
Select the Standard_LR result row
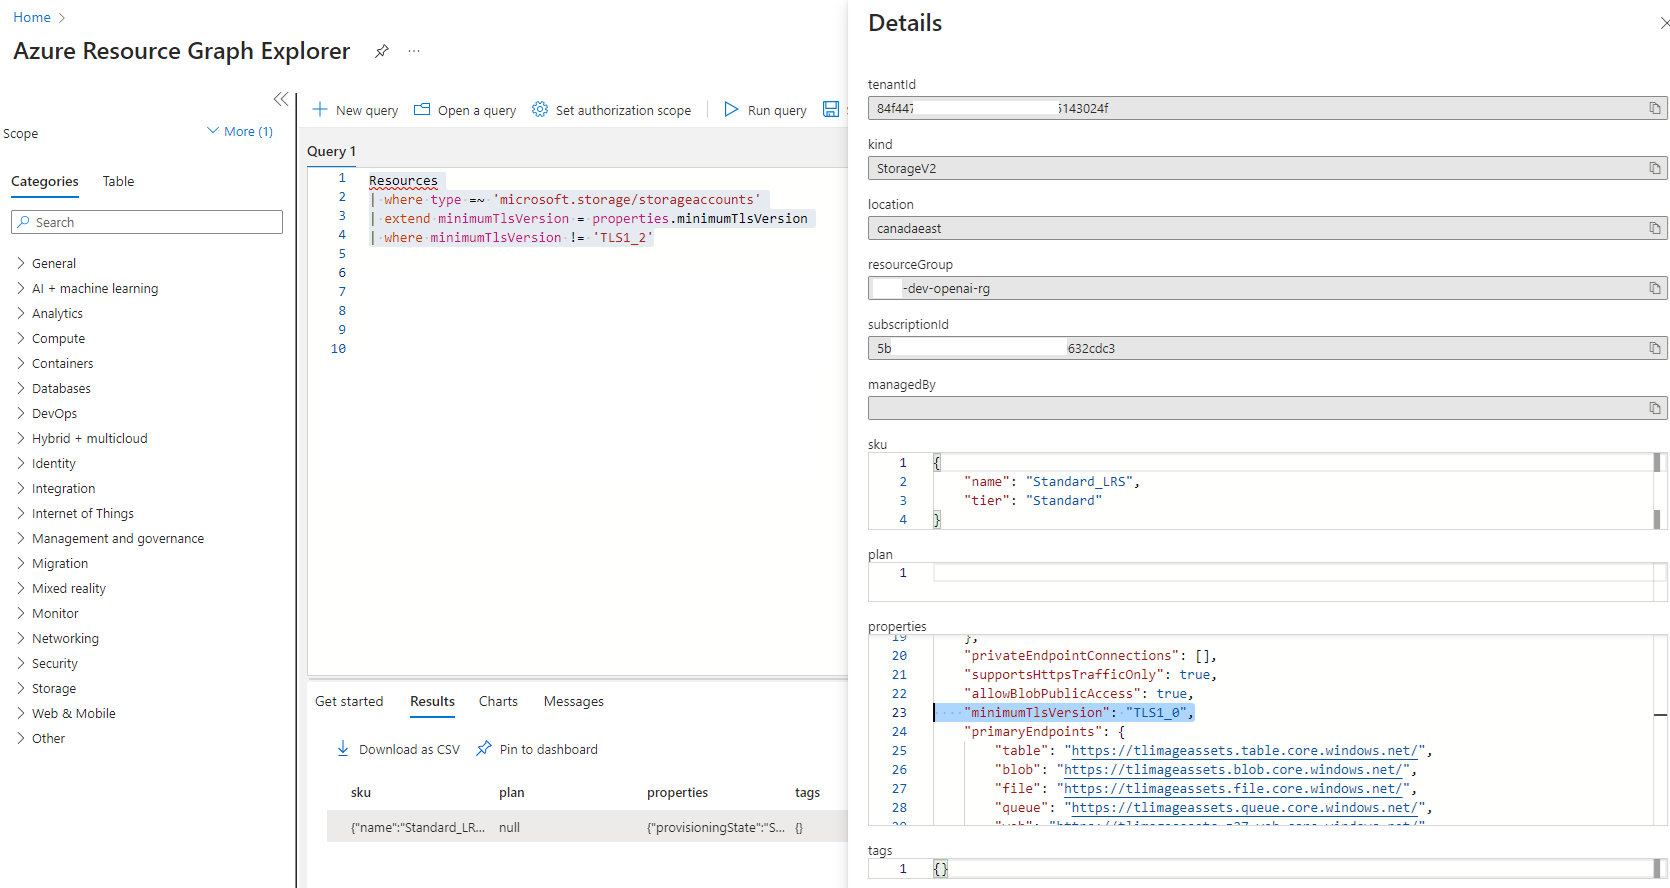pos(588,827)
